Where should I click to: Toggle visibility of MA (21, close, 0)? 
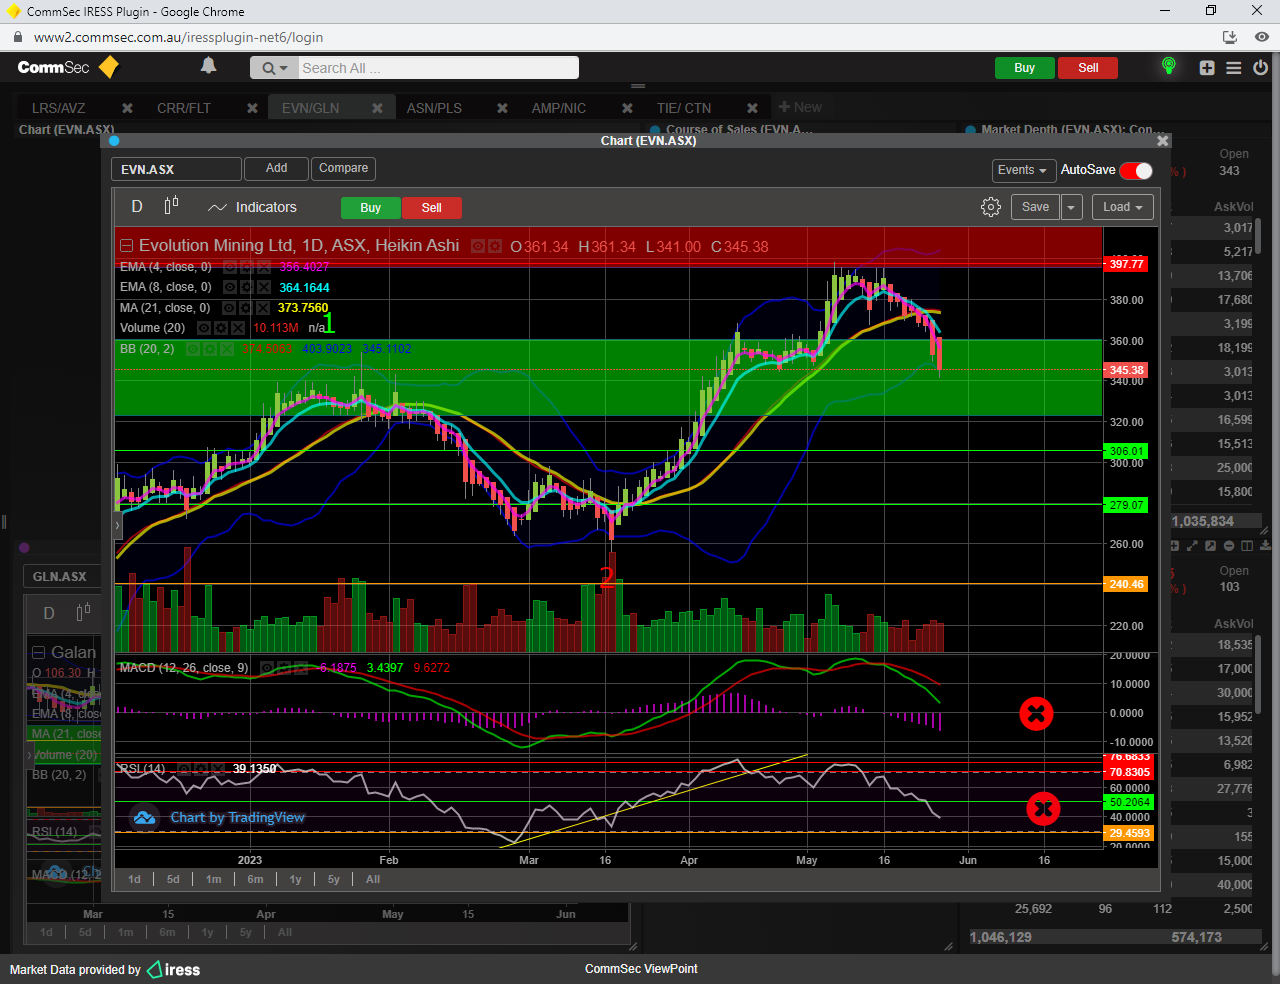230,308
